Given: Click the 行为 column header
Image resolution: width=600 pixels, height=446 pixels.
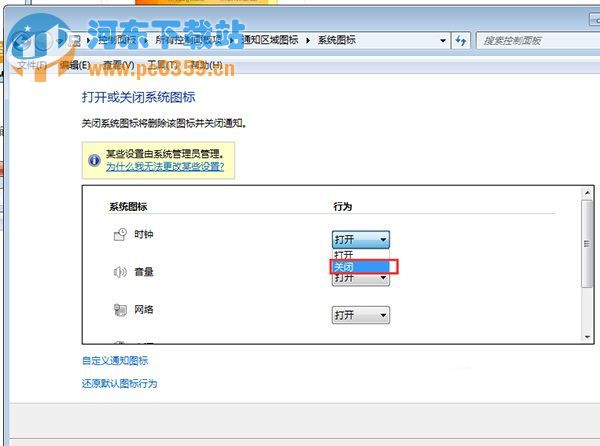Looking at the screenshot, I should 342,207.
